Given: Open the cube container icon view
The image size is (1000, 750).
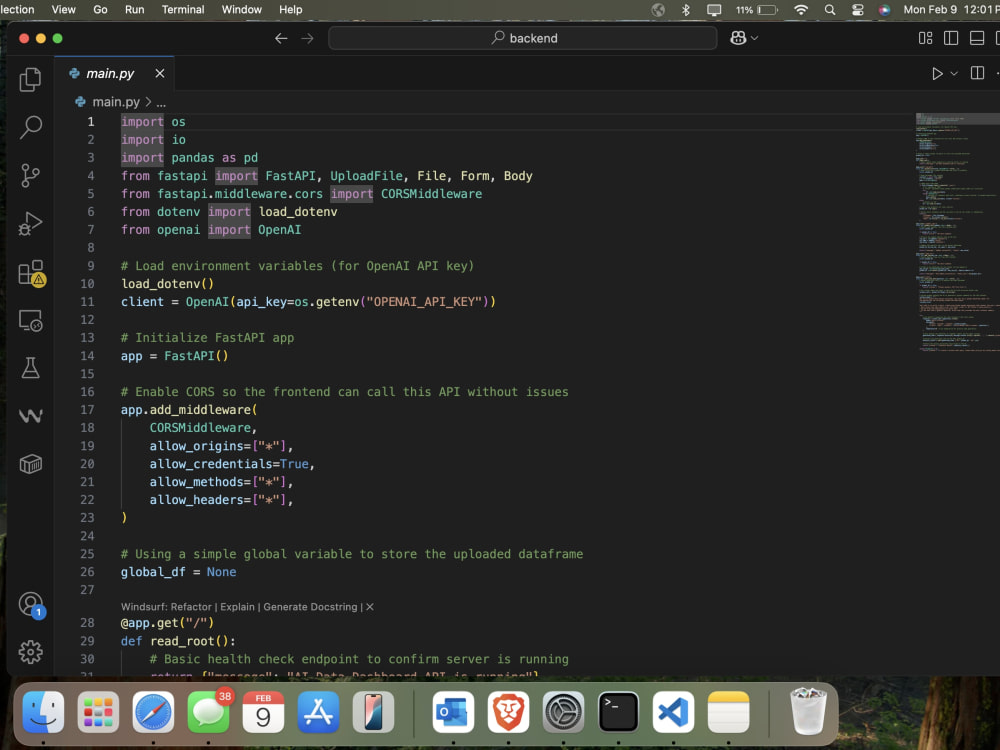Looking at the screenshot, I should pyautogui.click(x=30, y=464).
